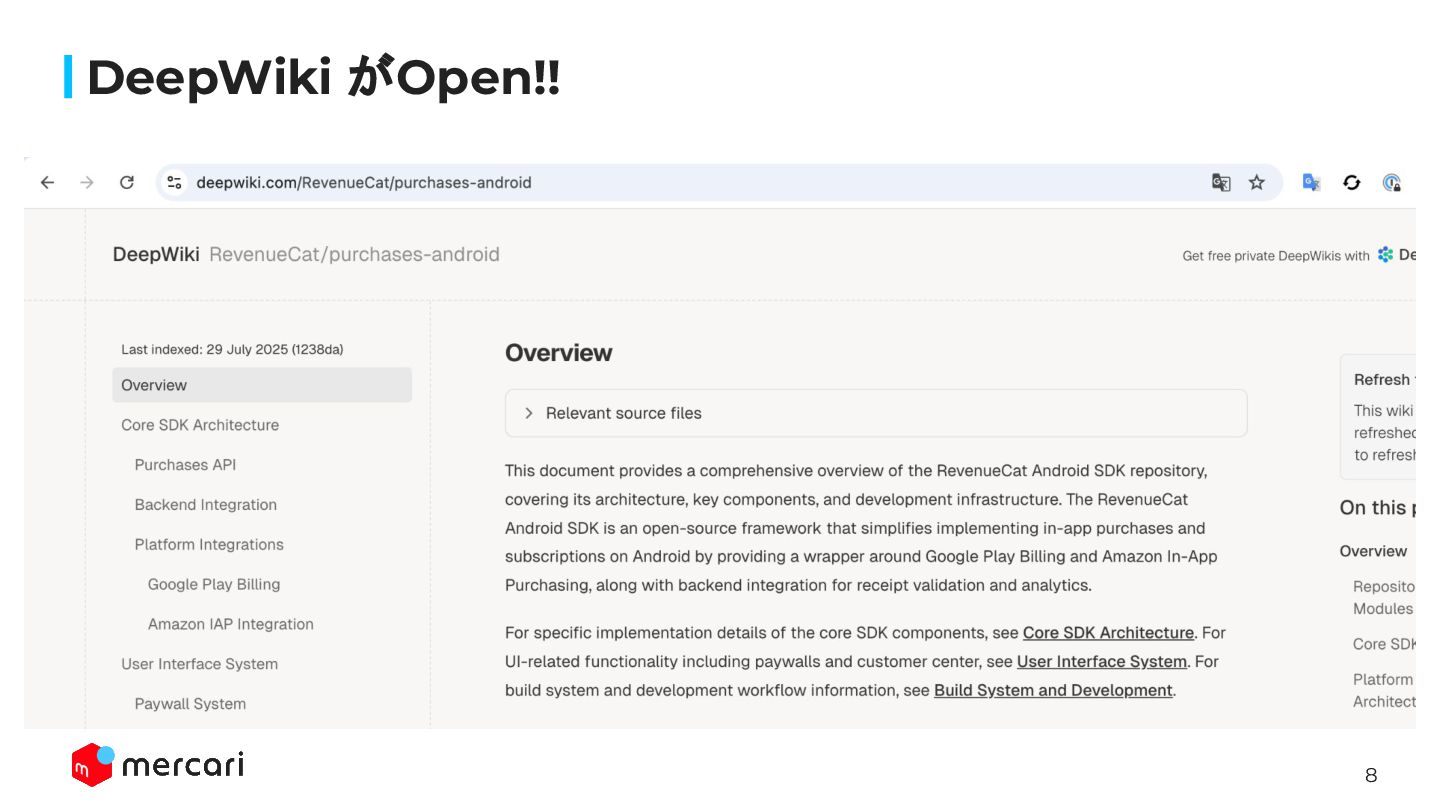Click the mercari logo

coord(158,765)
